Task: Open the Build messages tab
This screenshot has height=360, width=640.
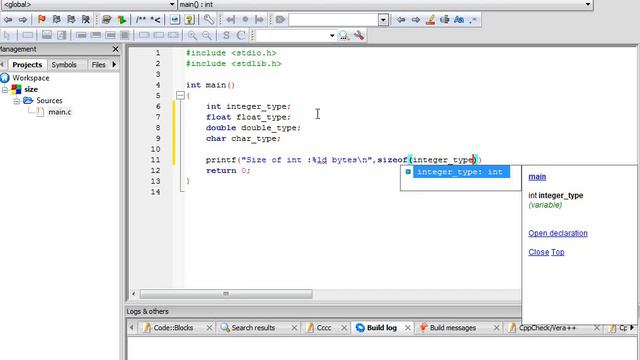Action: point(453,327)
